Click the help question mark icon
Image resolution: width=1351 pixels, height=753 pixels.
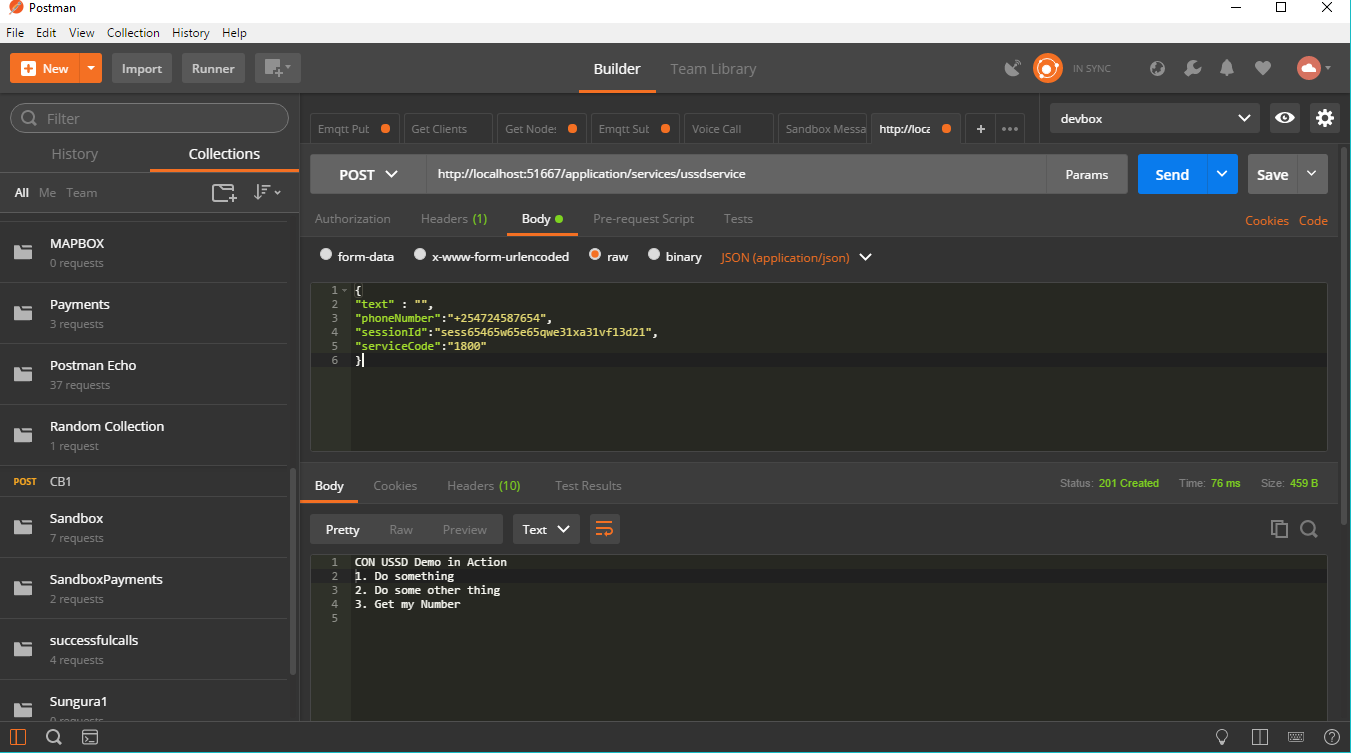pyautogui.click(x=1331, y=737)
